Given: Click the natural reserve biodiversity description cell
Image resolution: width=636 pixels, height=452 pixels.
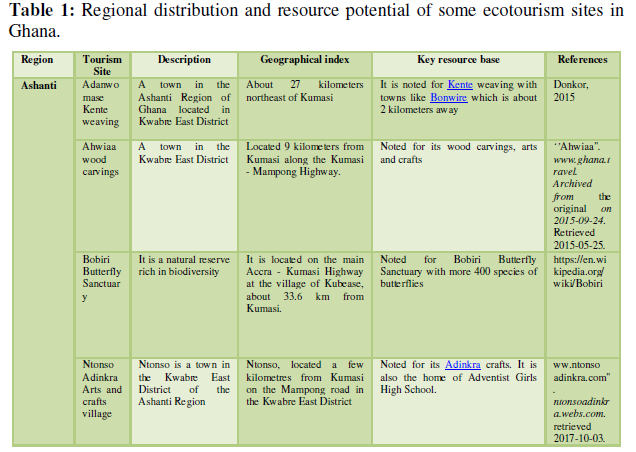Looking at the screenshot, I should tap(184, 263).
